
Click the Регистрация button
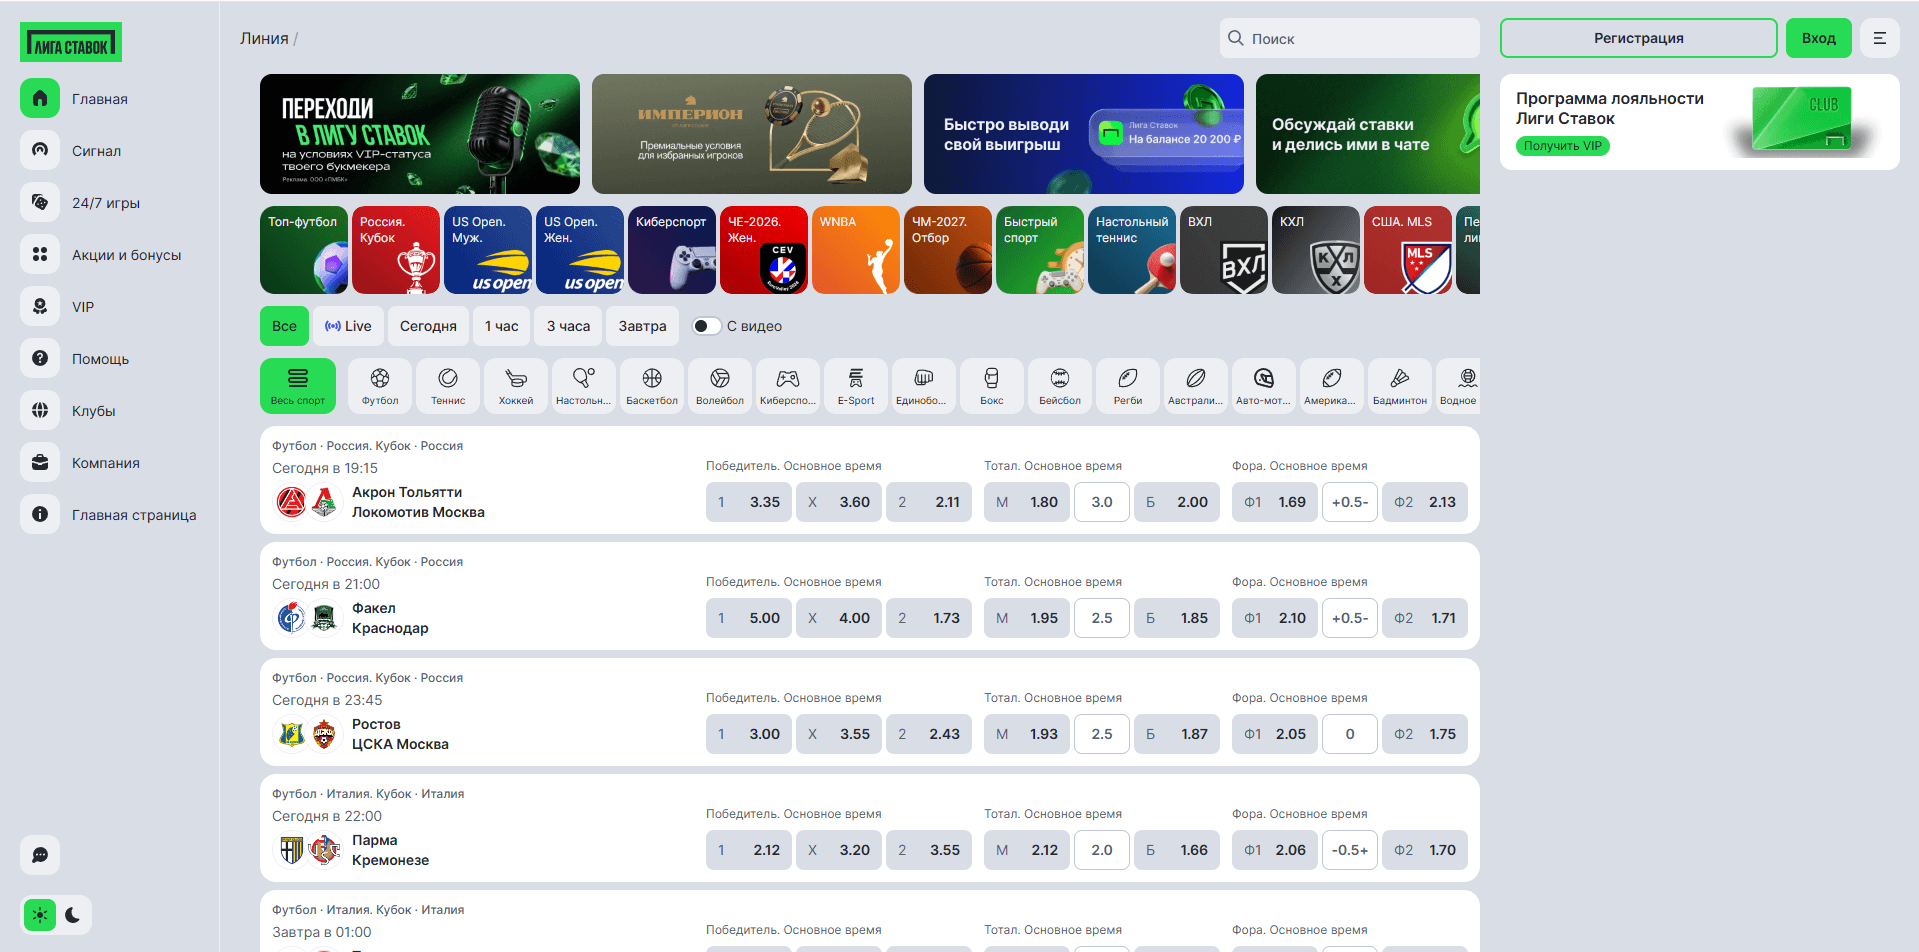coord(1638,38)
